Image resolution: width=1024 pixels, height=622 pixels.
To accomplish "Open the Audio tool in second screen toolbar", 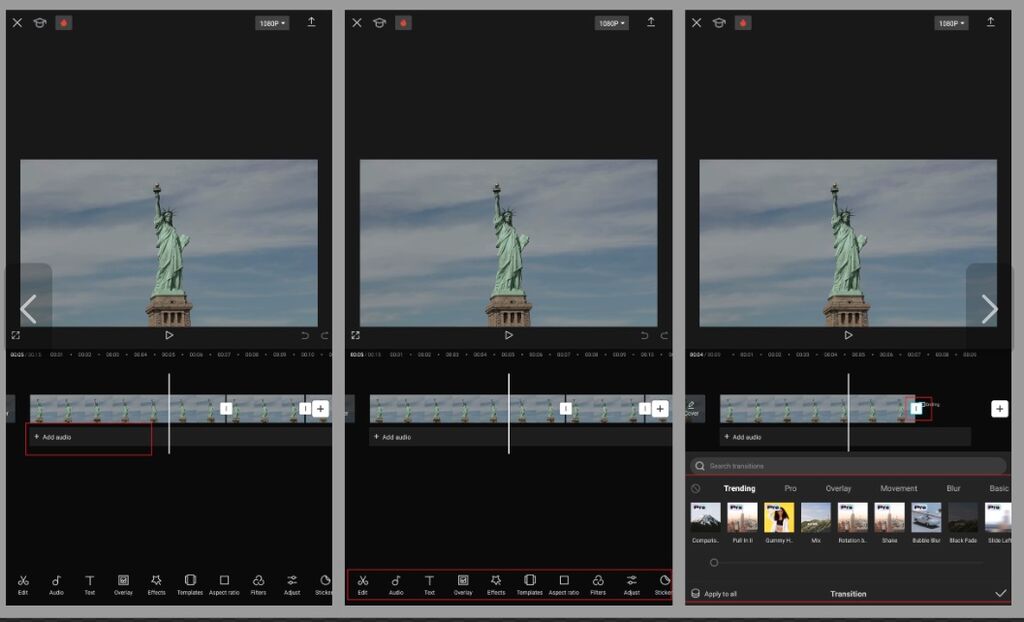I will click(396, 584).
